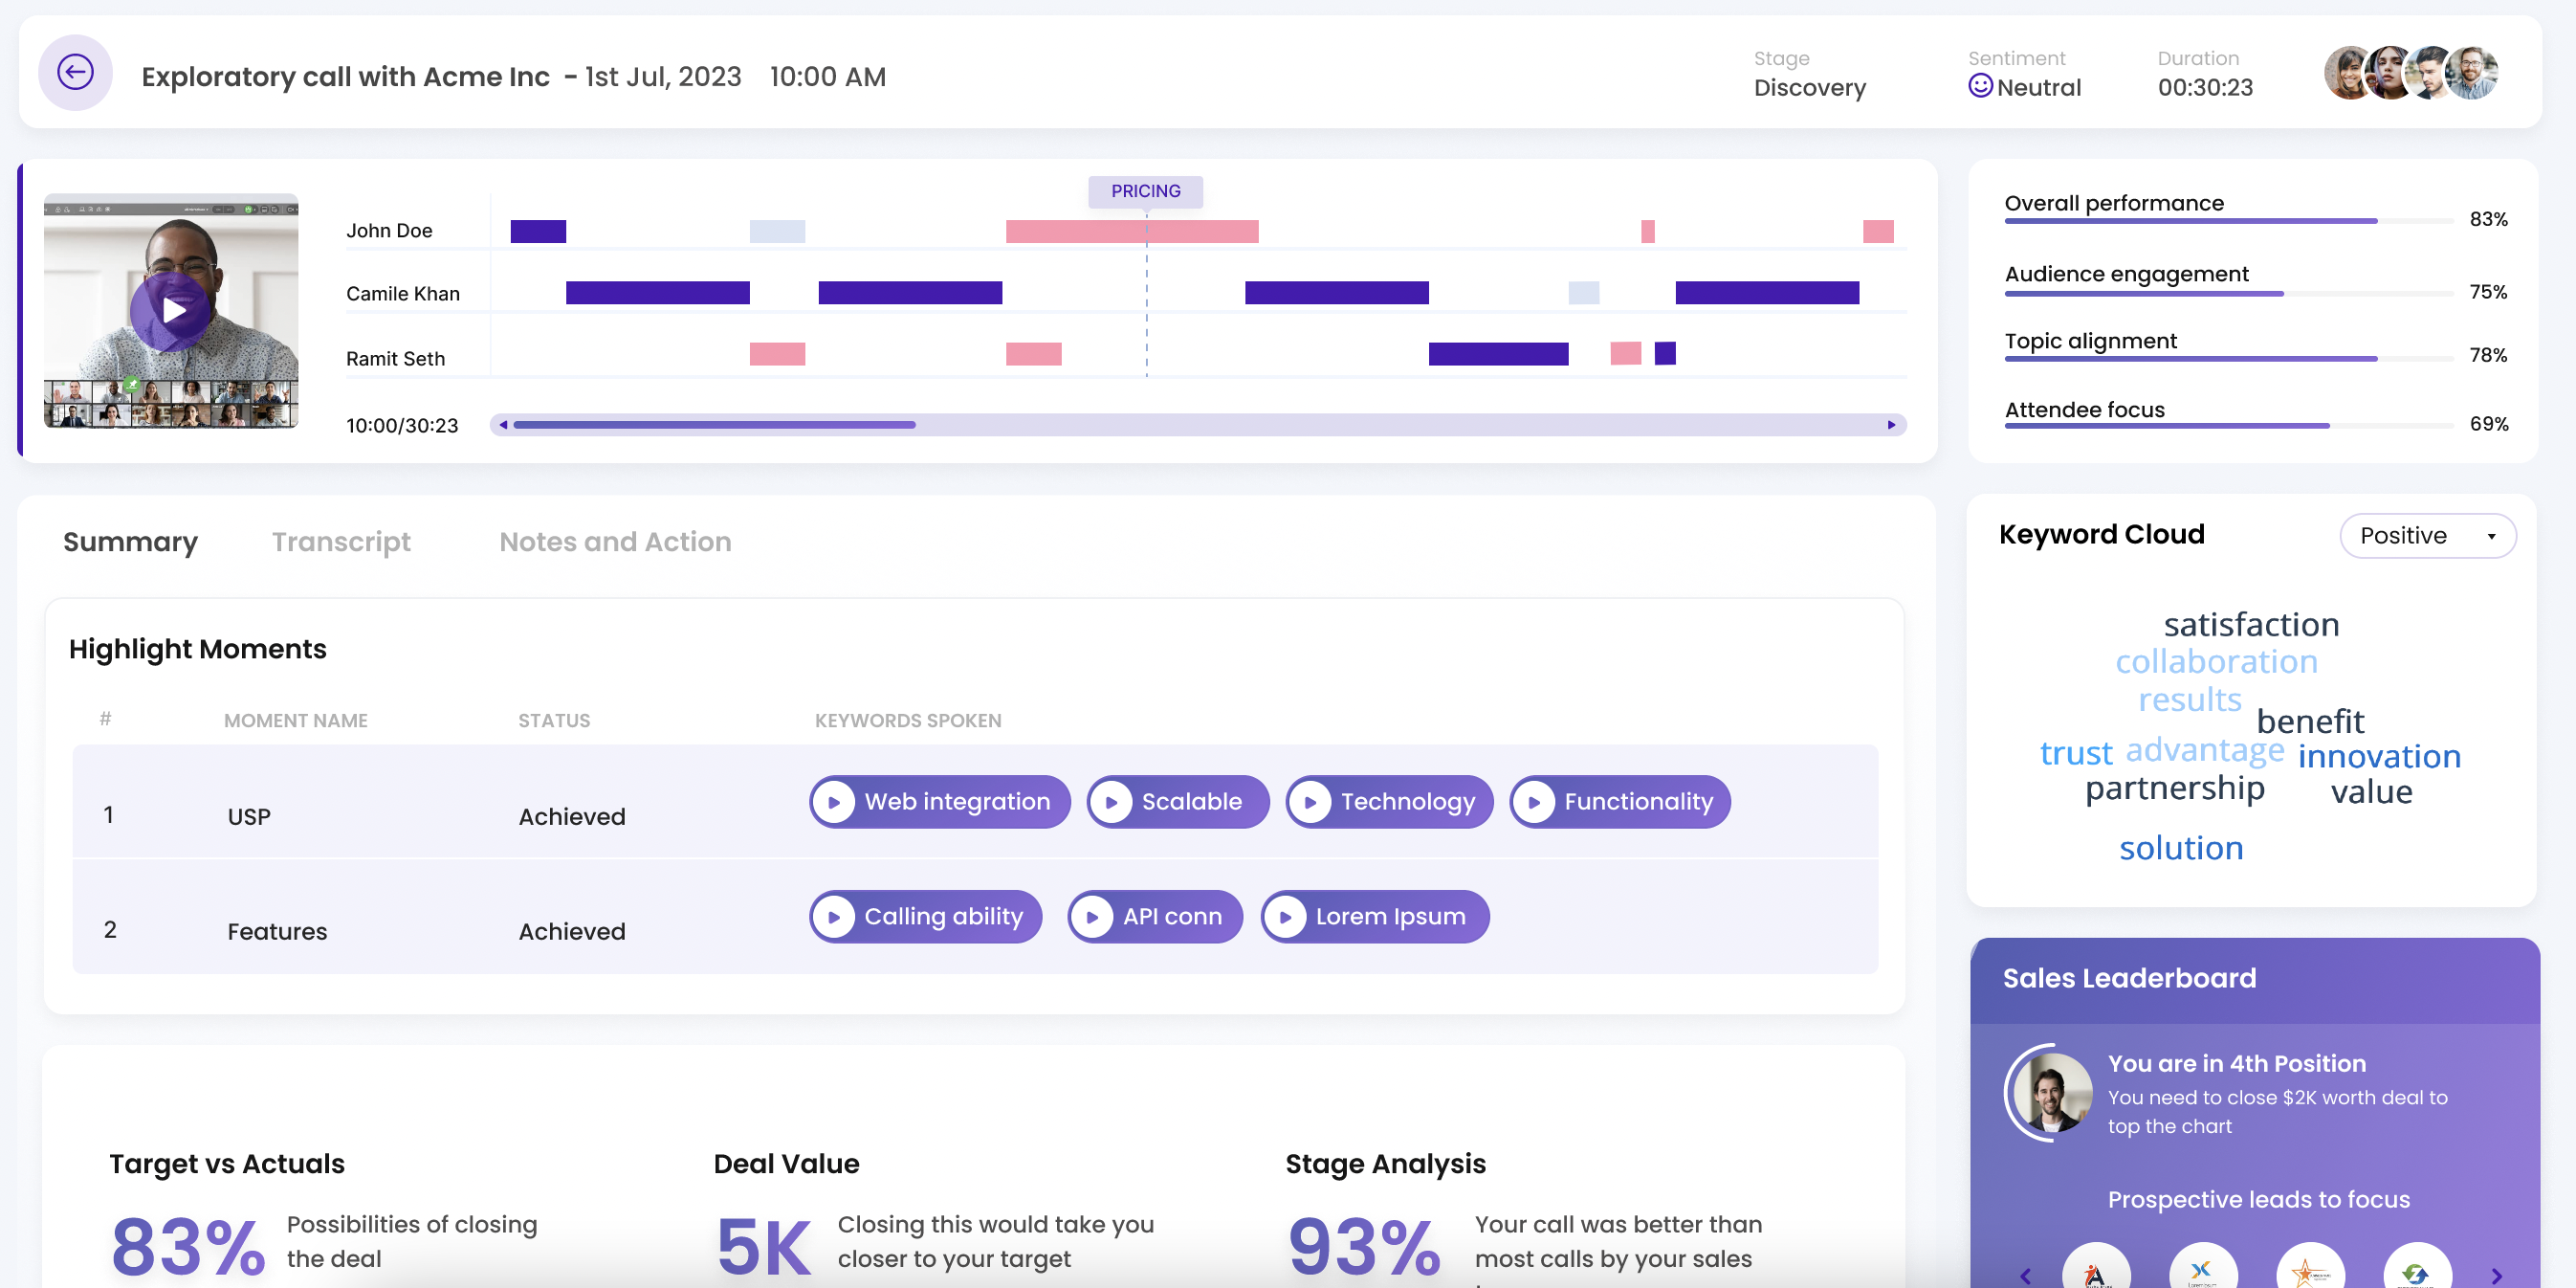Play the Calling ability keyword clip
Image resolution: width=2576 pixels, height=1288 pixels.
pyautogui.click(x=834, y=917)
